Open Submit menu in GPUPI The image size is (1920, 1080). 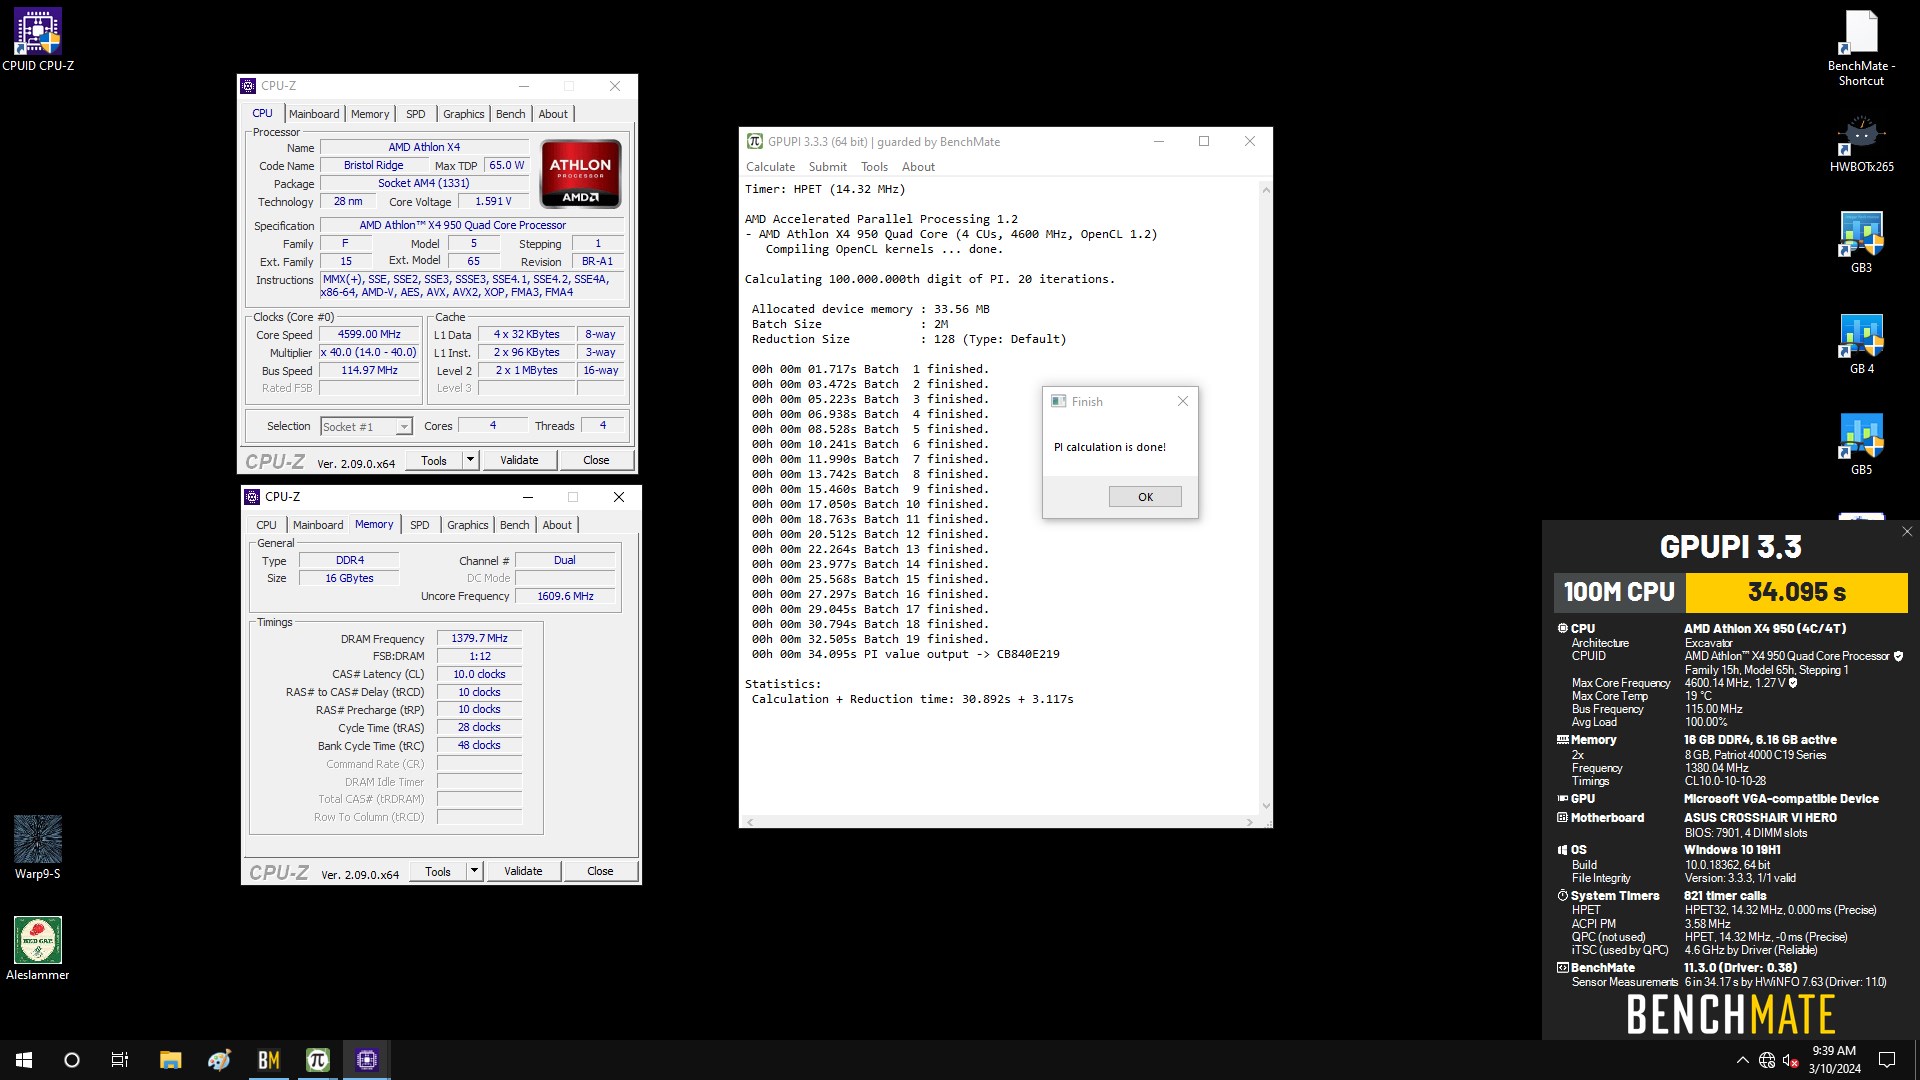click(827, 167)
